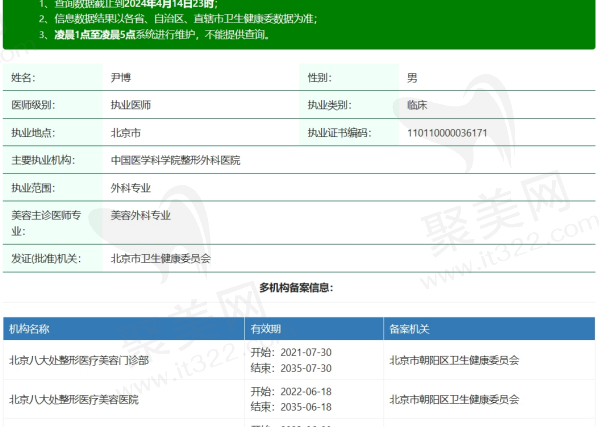Click the 美容主诊医师专业 label

tap(46, 223)
